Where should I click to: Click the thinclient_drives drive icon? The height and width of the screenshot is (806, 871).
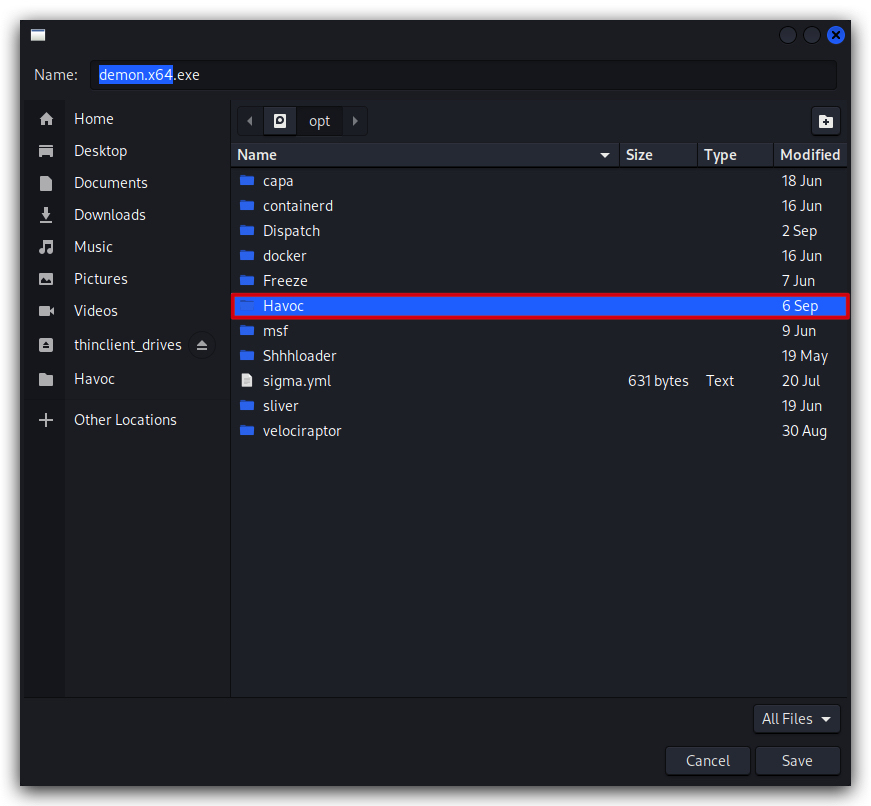coord(46,345)
